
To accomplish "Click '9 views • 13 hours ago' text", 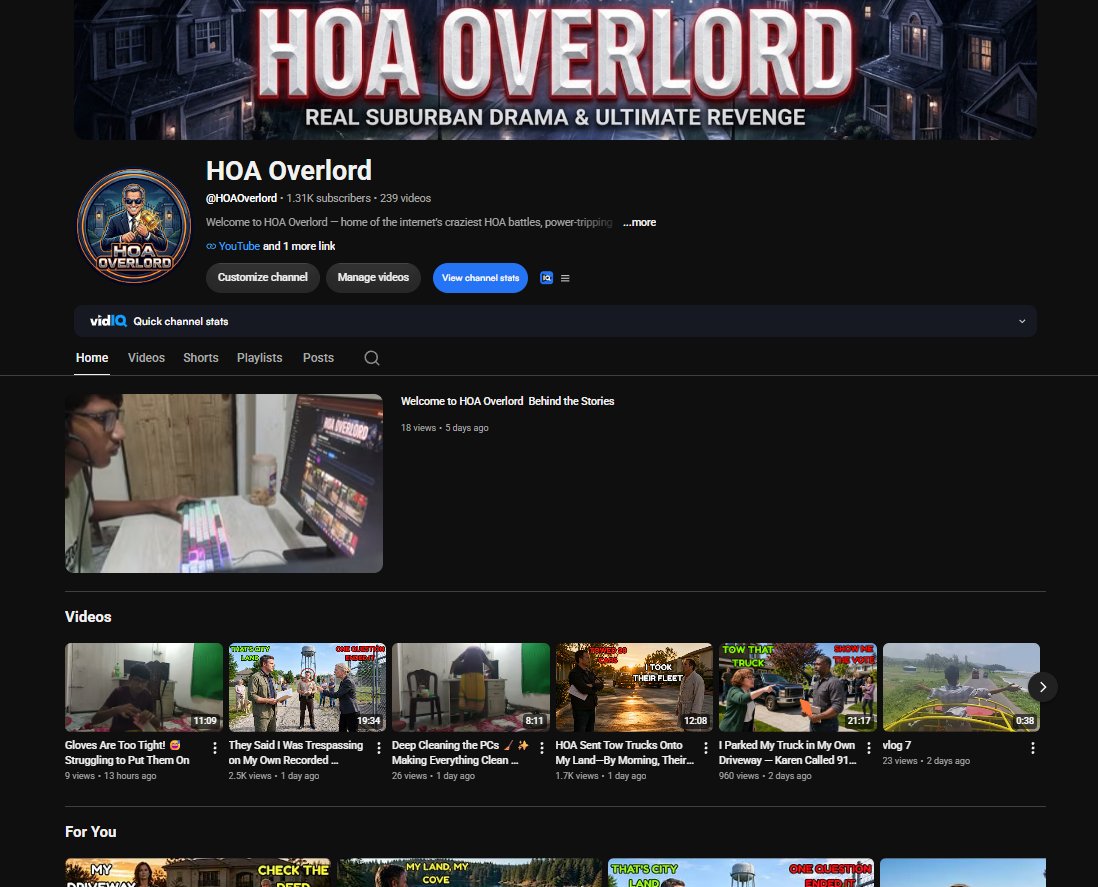I will [x=111, y=776].
